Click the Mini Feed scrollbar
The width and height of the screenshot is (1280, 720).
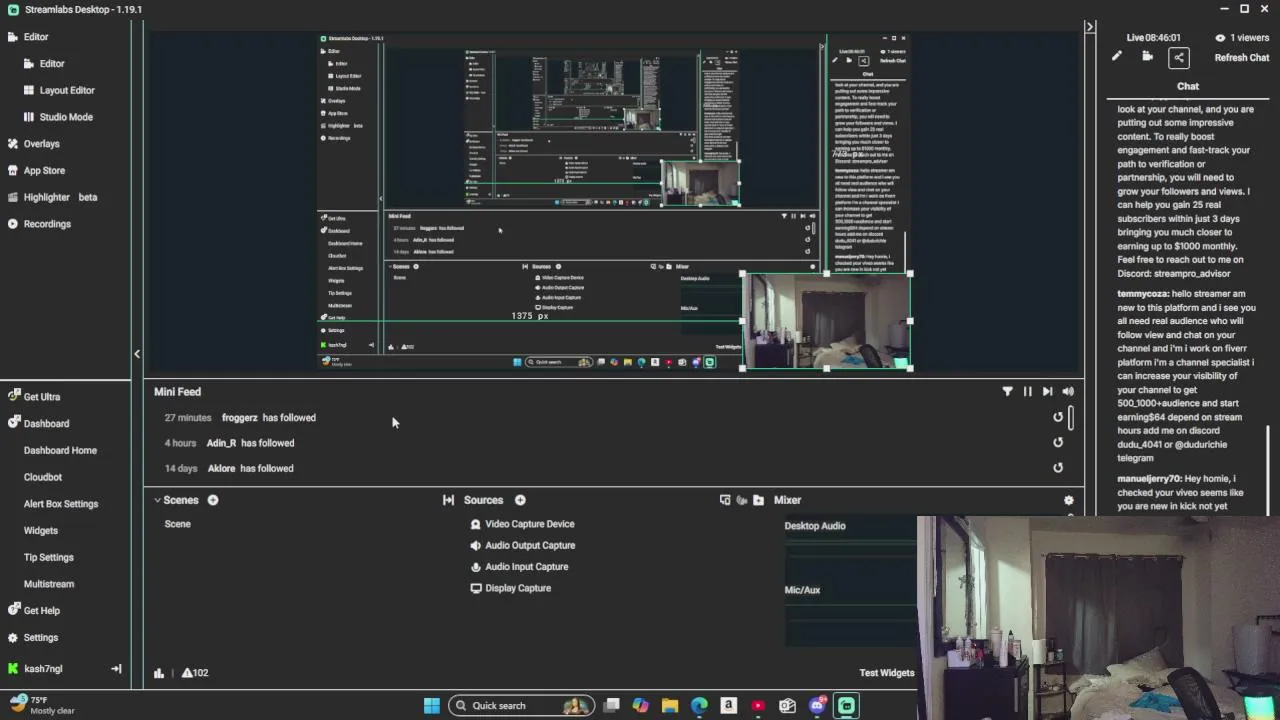pos(1071,417)
